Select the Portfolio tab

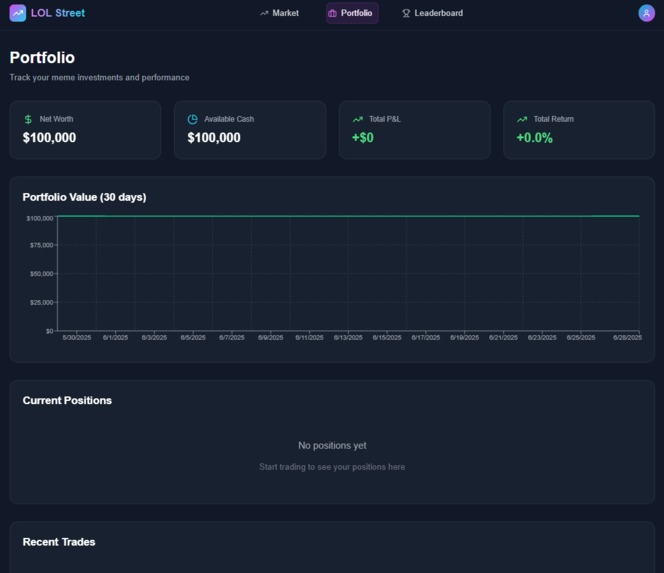(352, 13)
